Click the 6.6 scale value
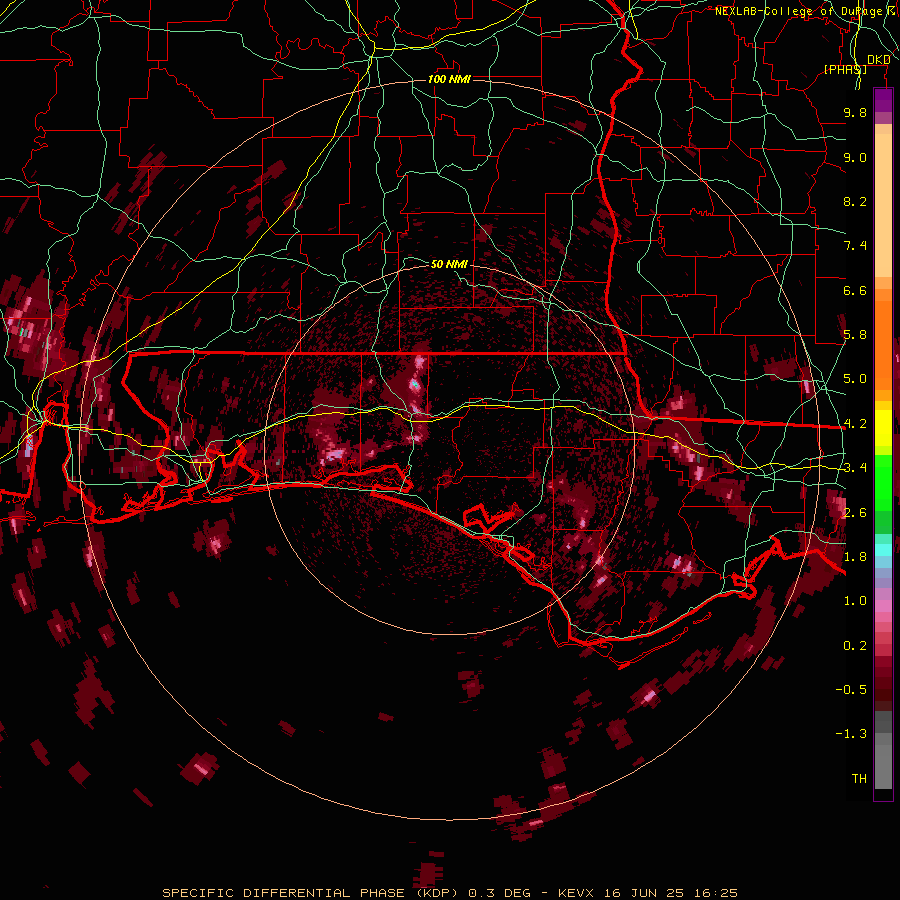900x900 pixels. [x=855, y=291]
